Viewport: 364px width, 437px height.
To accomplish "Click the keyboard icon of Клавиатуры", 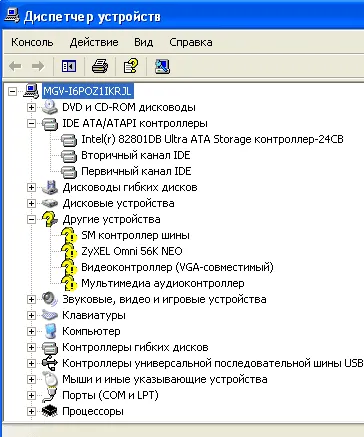I will (x=50, y=315).
